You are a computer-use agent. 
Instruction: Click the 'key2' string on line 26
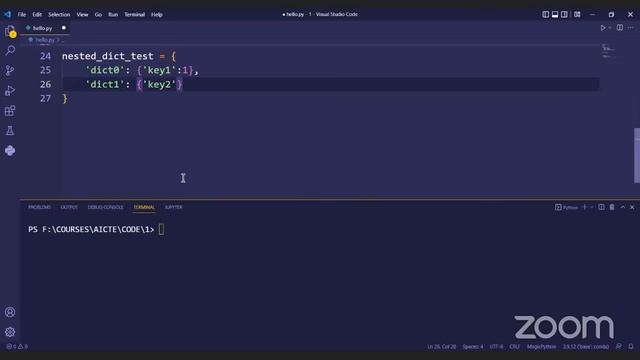click(x=159, y=84)
